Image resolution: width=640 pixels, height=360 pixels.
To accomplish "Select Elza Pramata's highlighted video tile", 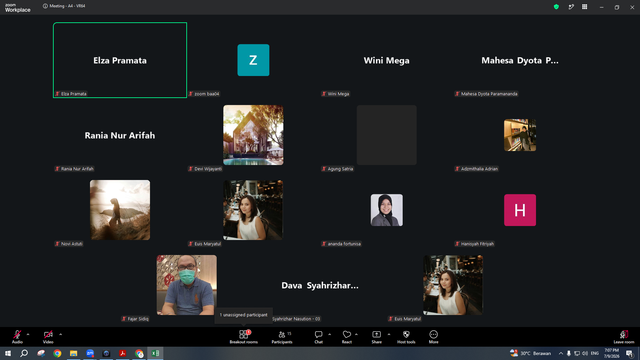I will pos(120,60).
